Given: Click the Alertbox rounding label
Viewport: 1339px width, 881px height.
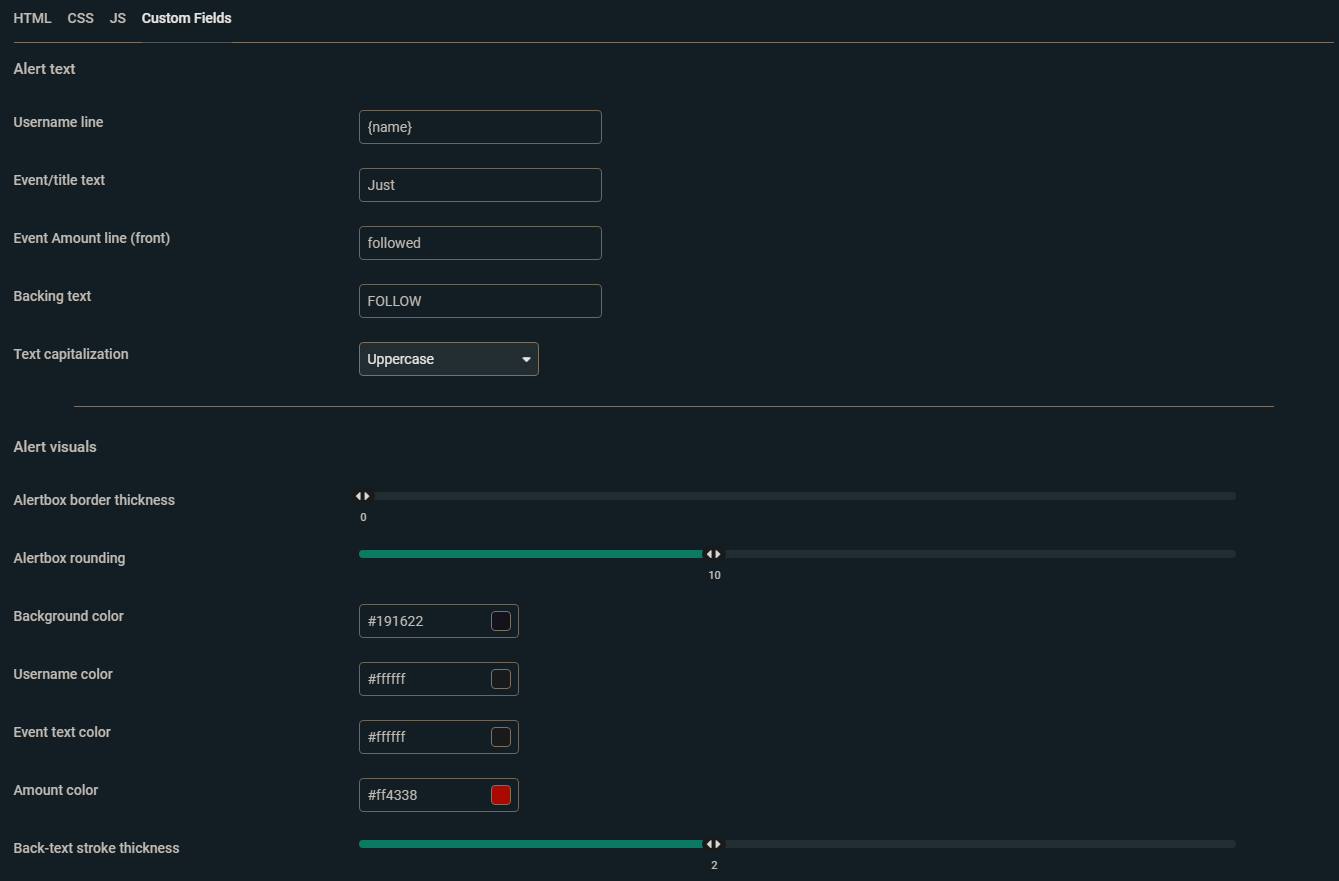Looking at the screenshot, I should (x=69, y=558).
